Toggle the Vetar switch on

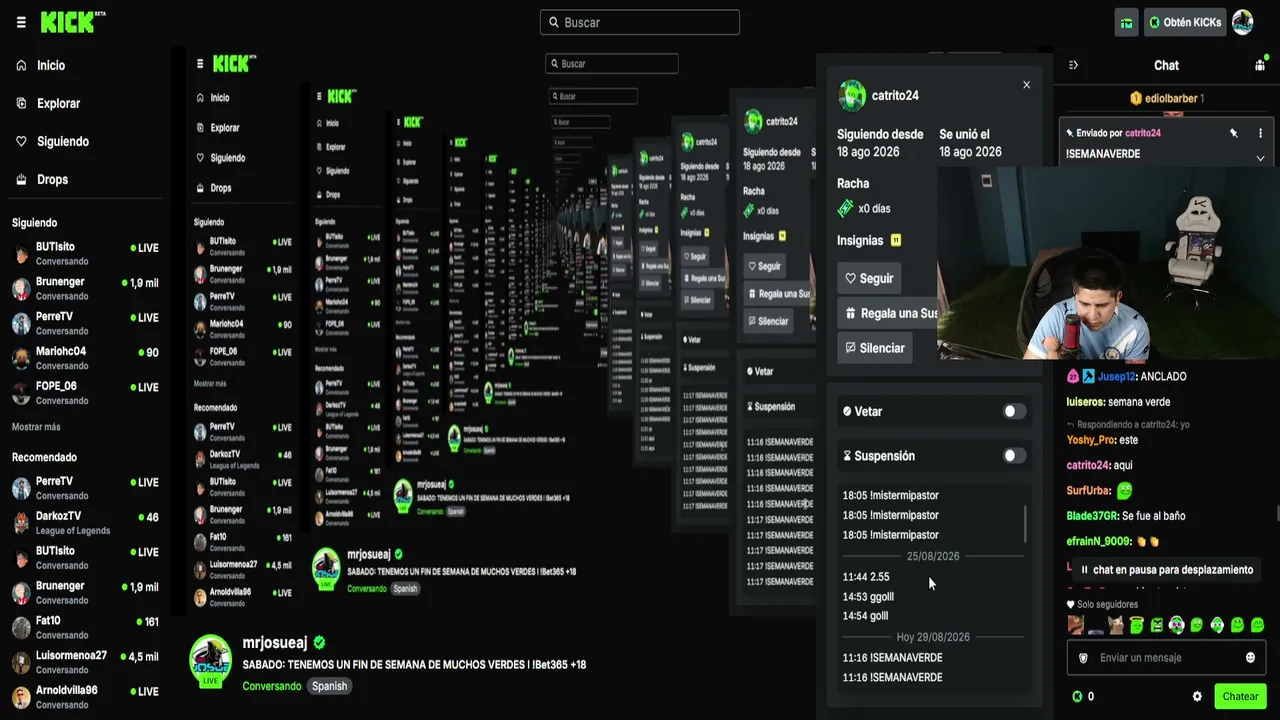(x=1014, y=411)
